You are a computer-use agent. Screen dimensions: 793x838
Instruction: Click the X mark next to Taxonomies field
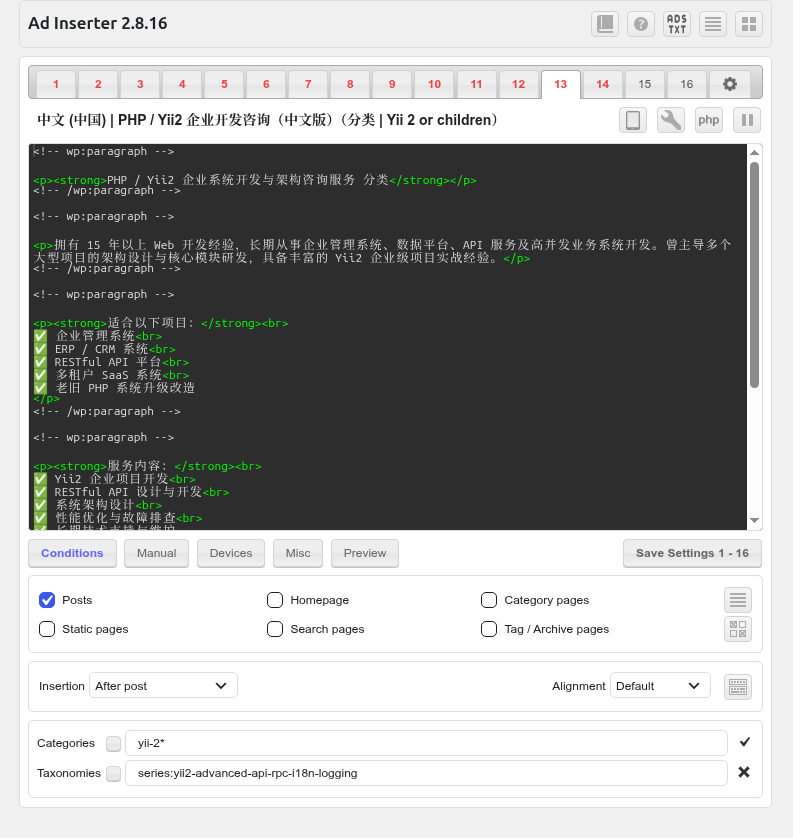pos(744,772)
